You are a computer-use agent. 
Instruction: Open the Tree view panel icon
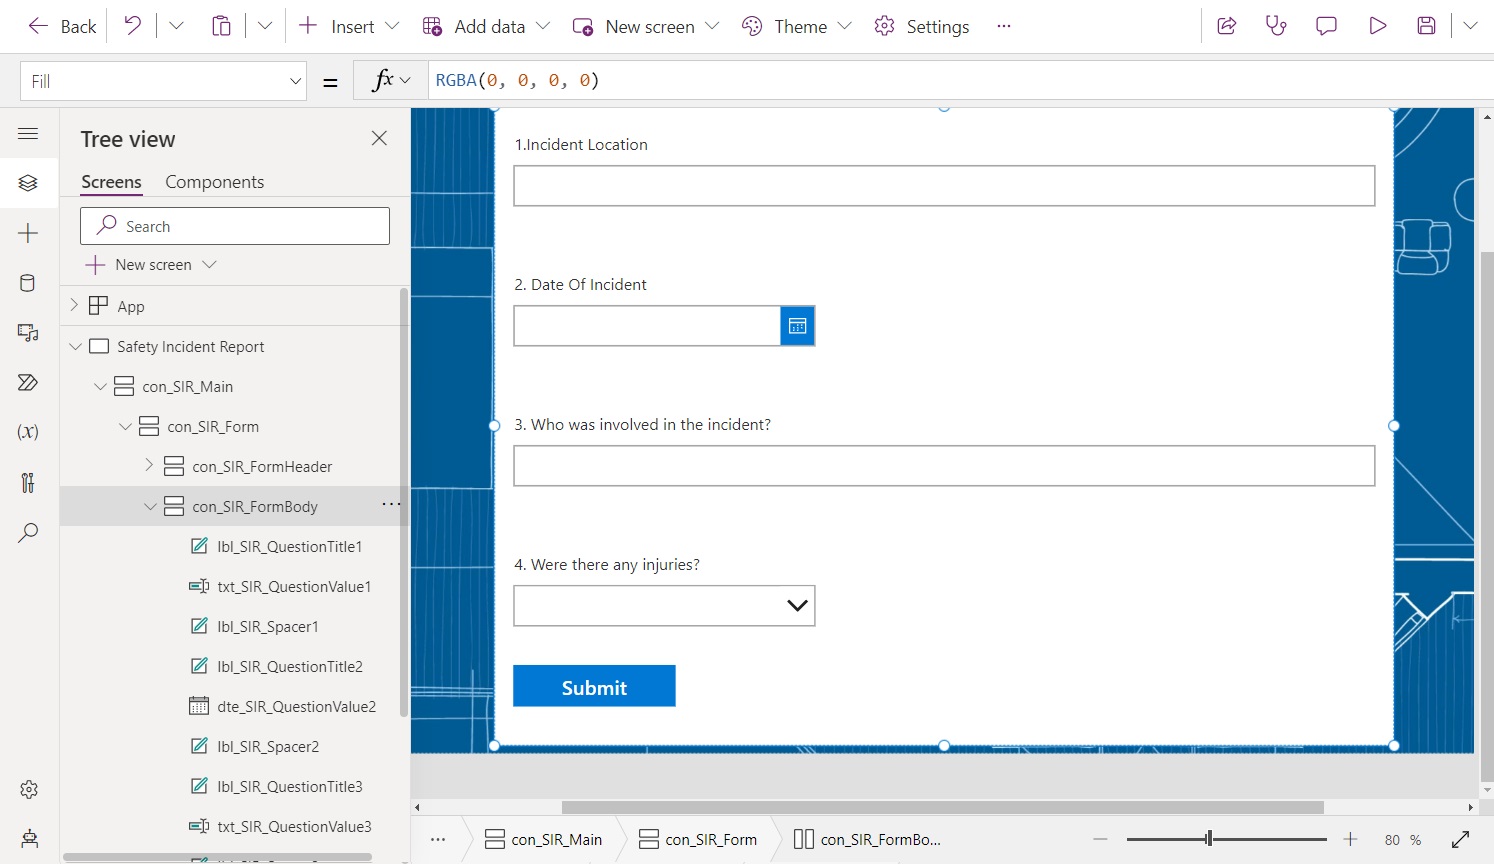click(28, 182)
